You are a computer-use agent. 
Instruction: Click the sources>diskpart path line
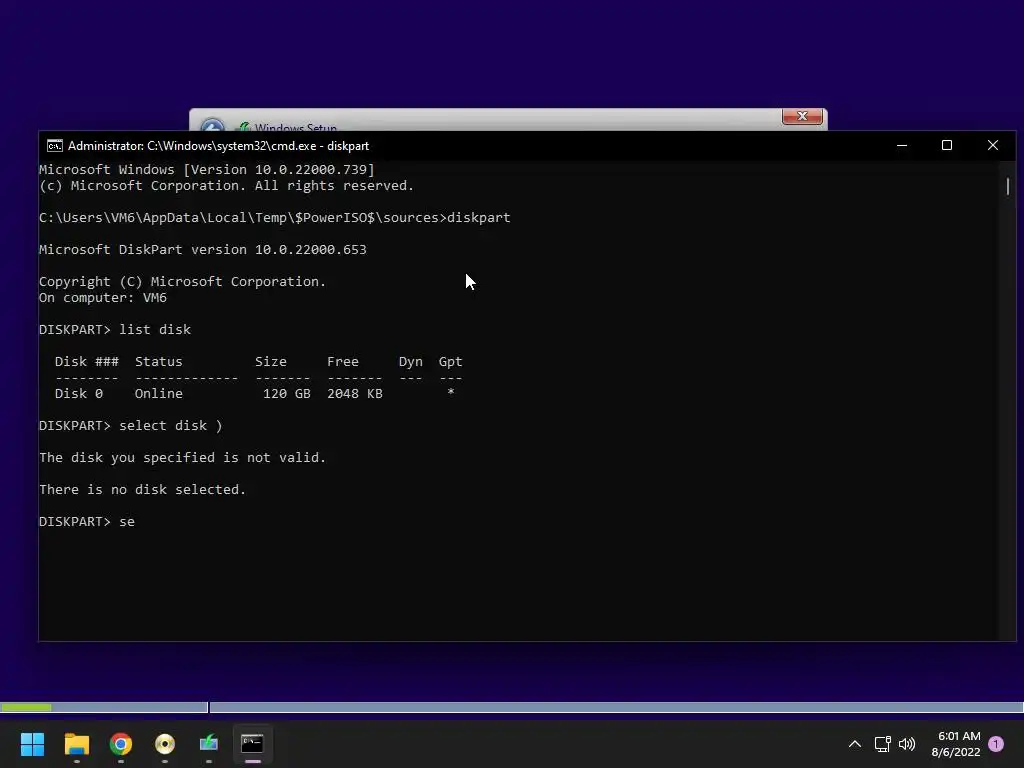click(x=274, y=217)
